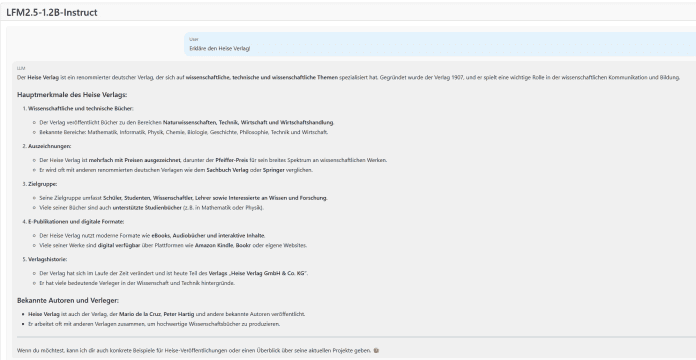This screenshot has height=360, width=696.
Task: Click bullet mentioning 'Naturwissenschaften, Technik, Wirtschaft und Wirtschaftshandlung'
Action: point(186,123)
